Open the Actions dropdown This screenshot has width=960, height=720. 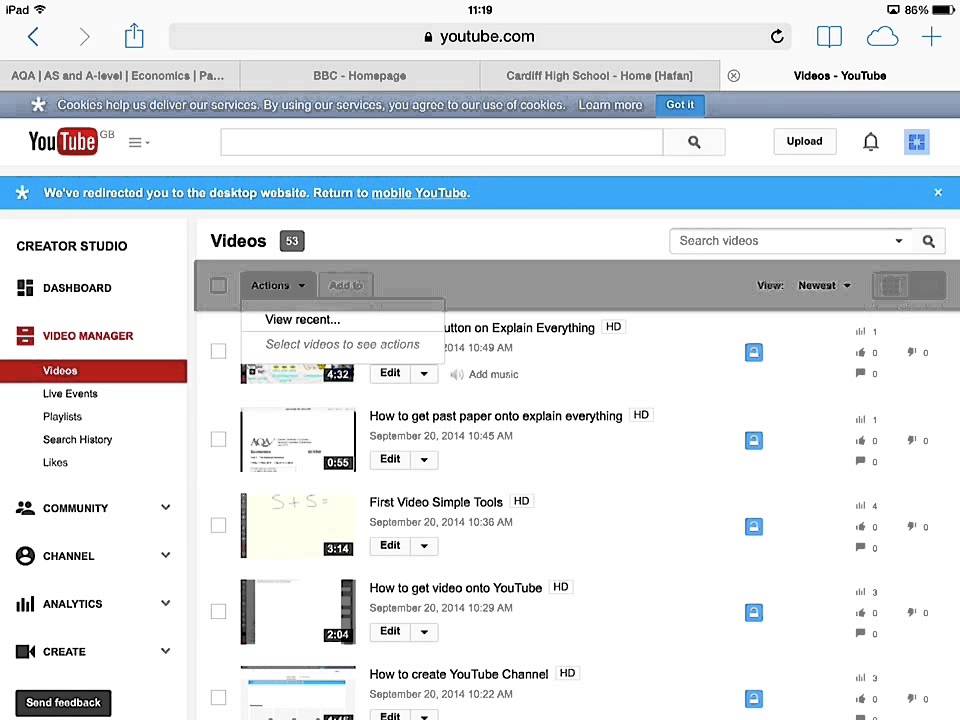pyautogui.click(x=278, y=285)
